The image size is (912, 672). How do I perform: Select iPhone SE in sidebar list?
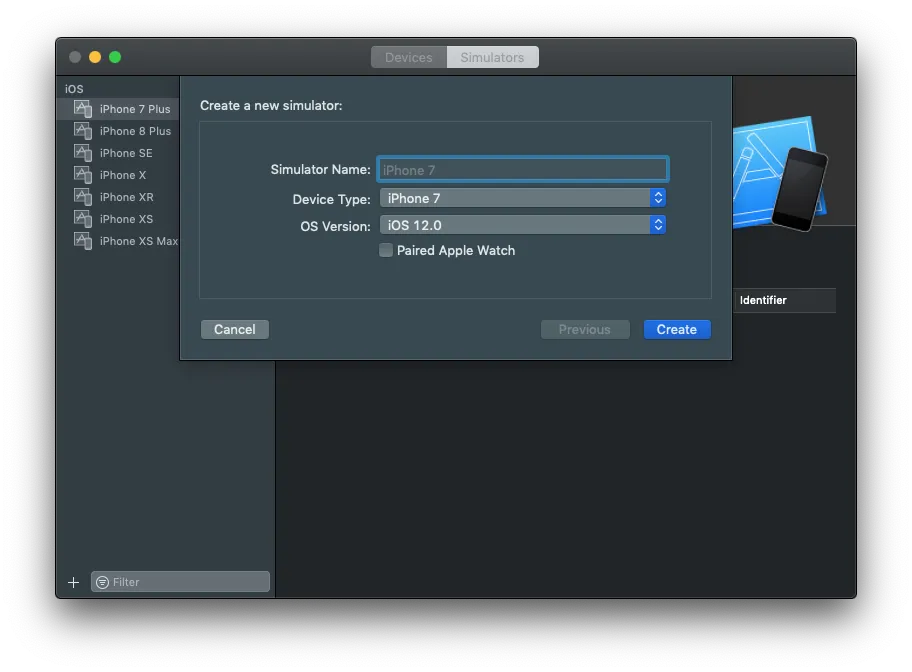(118, 153)
